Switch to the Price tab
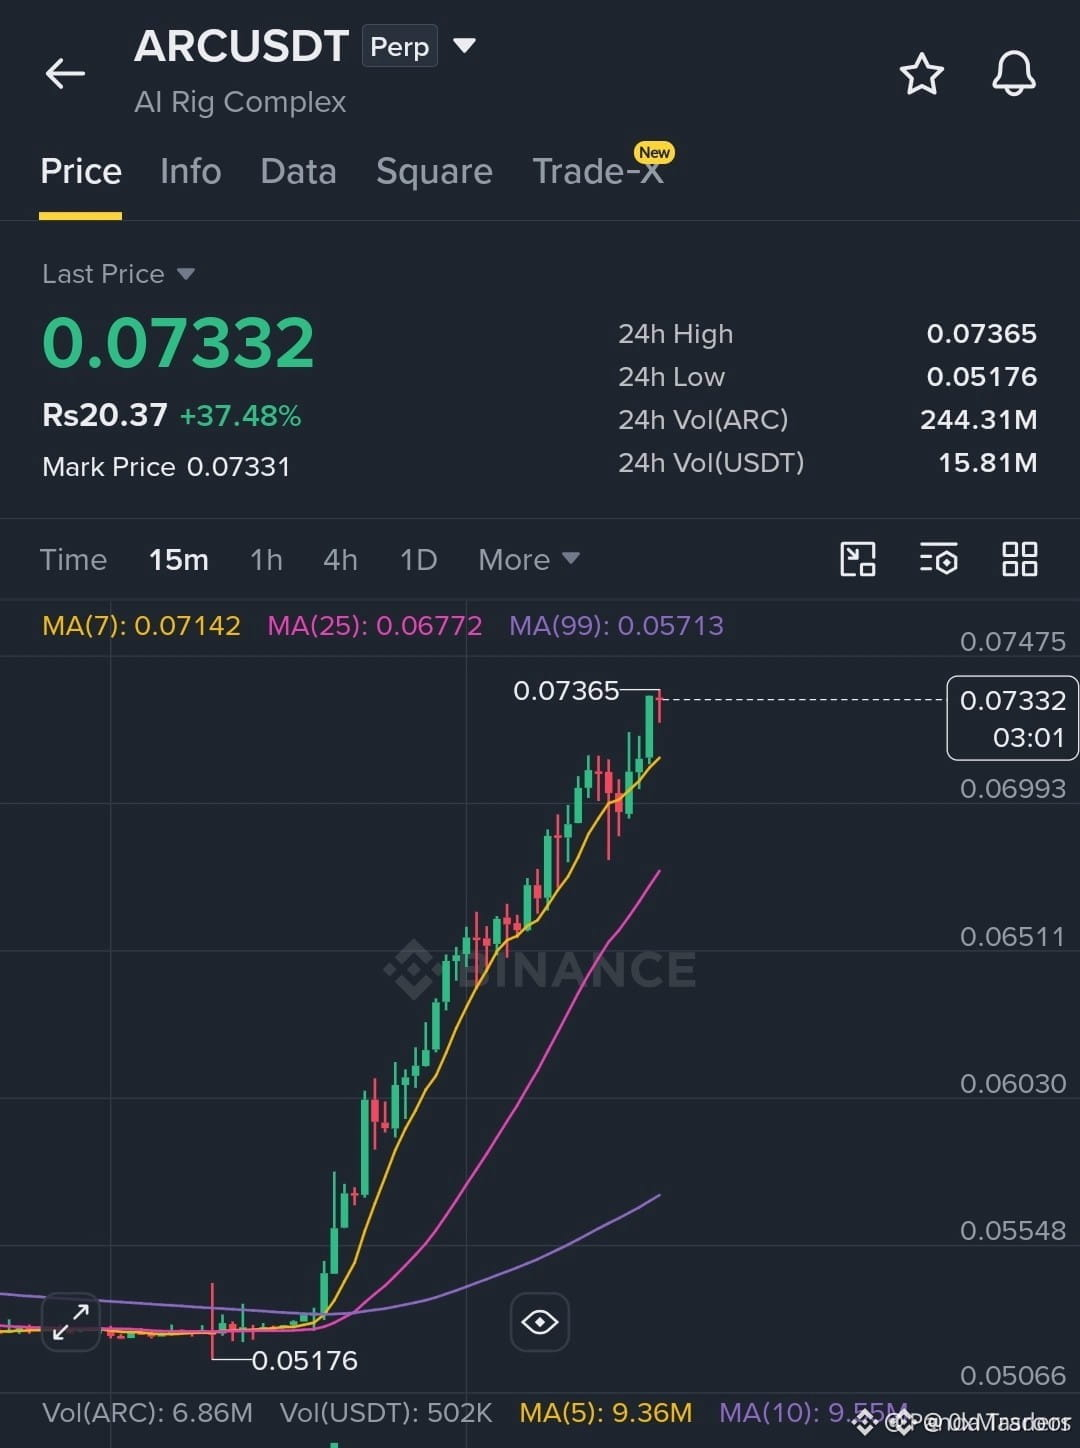 click(81, 171)
